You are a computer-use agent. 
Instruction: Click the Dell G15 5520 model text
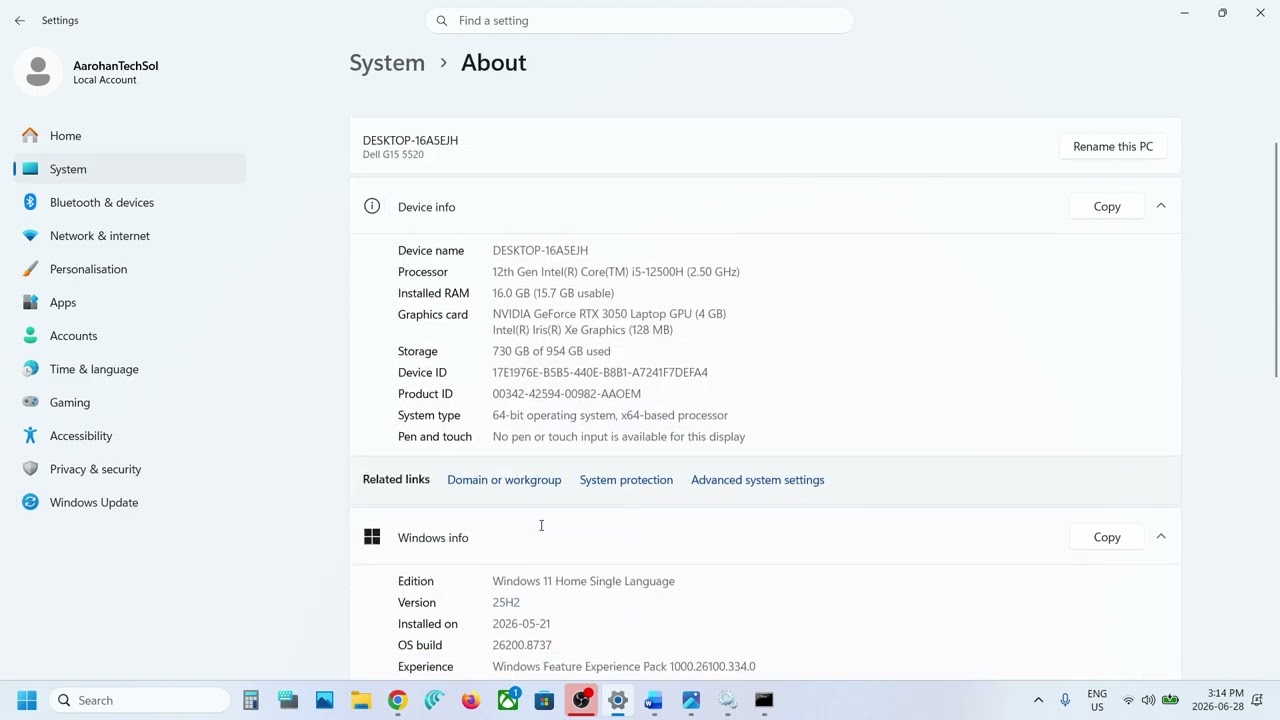click(393, 155)
